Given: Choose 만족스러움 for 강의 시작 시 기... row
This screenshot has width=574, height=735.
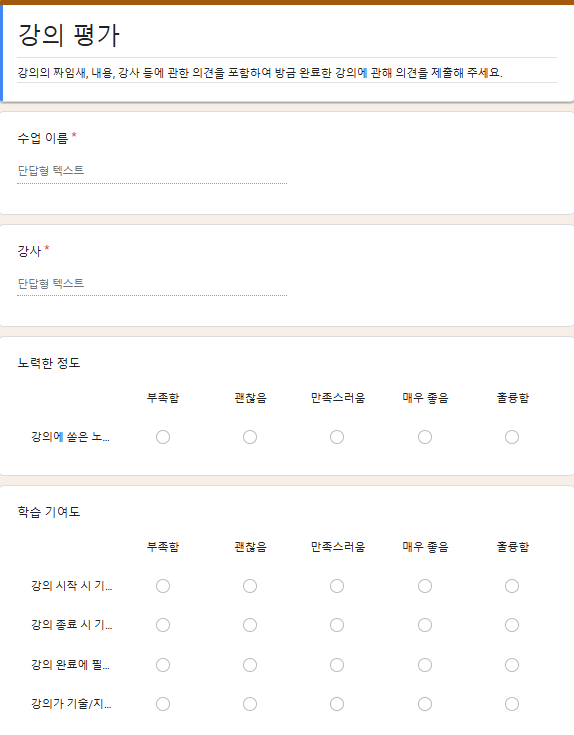Looking at the screenshot, I should 337,586.
